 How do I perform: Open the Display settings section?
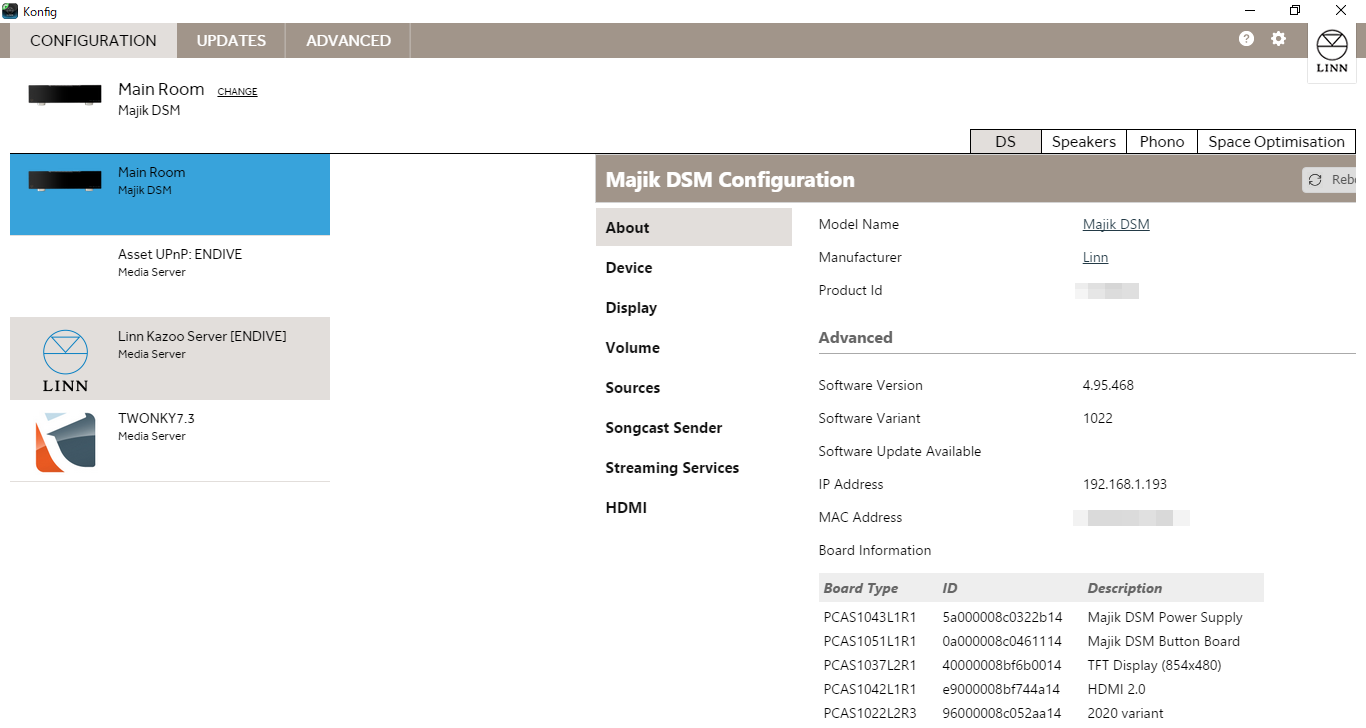(x=693, y=307)
